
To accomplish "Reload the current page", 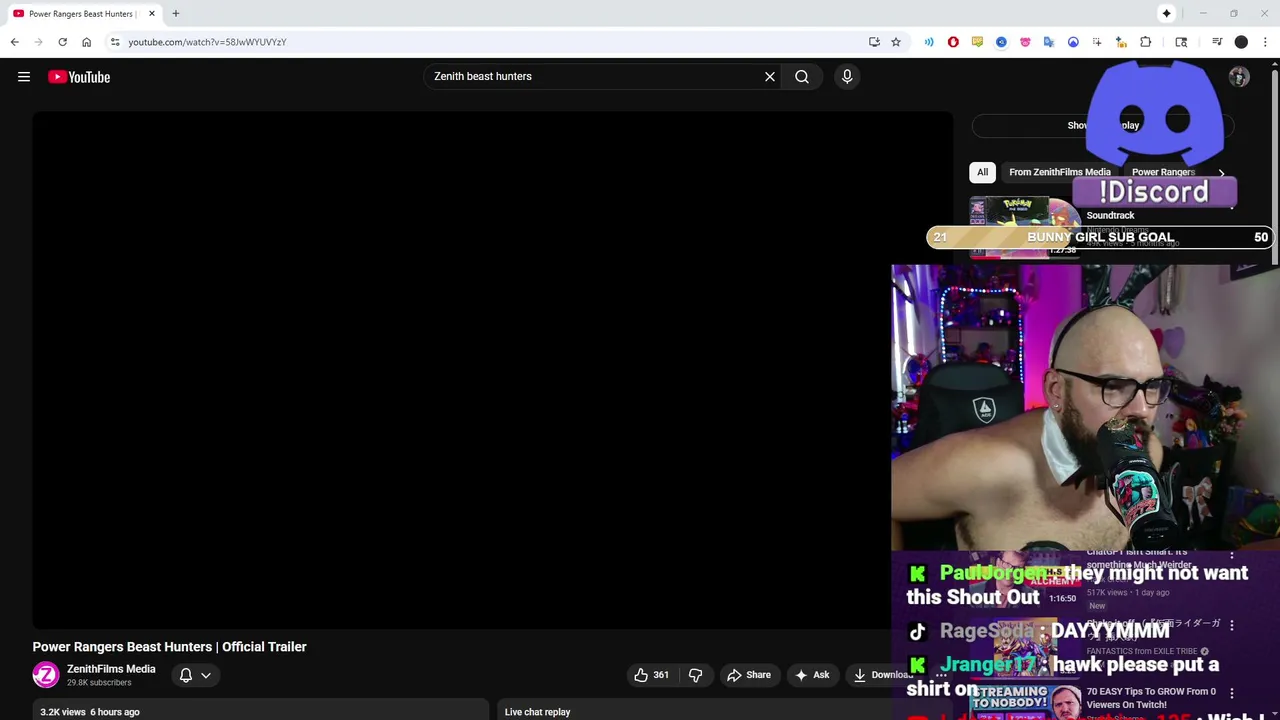I will [x=62, y=42].
